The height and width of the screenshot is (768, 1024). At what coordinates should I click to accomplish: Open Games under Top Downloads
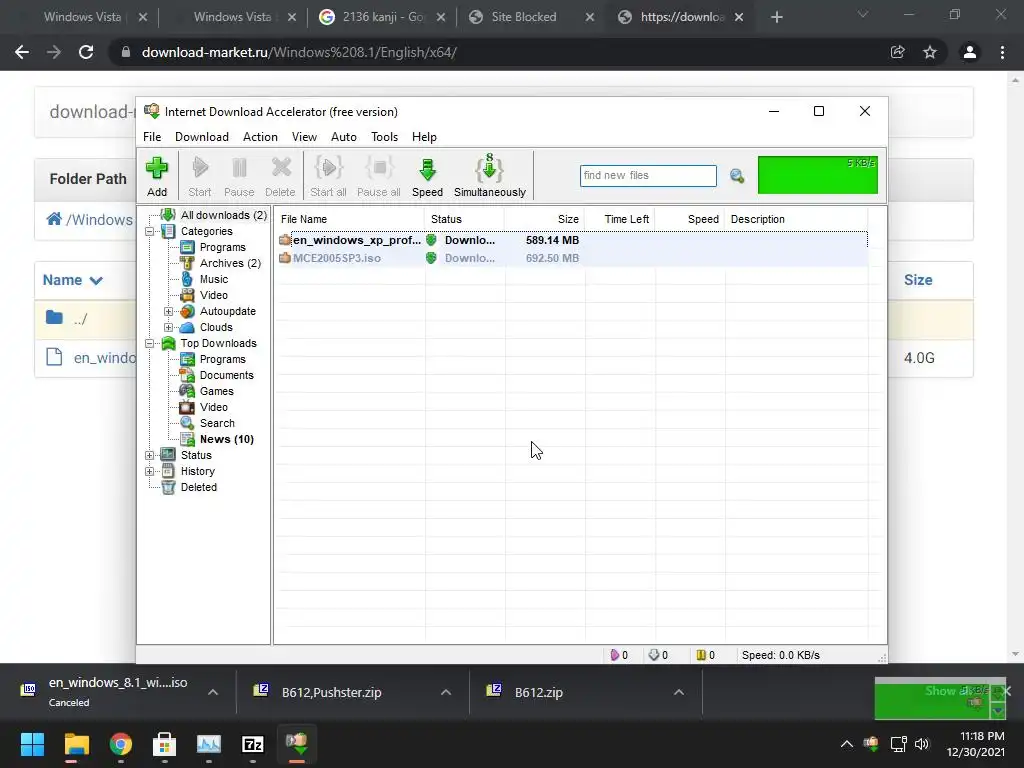[216, 391]
